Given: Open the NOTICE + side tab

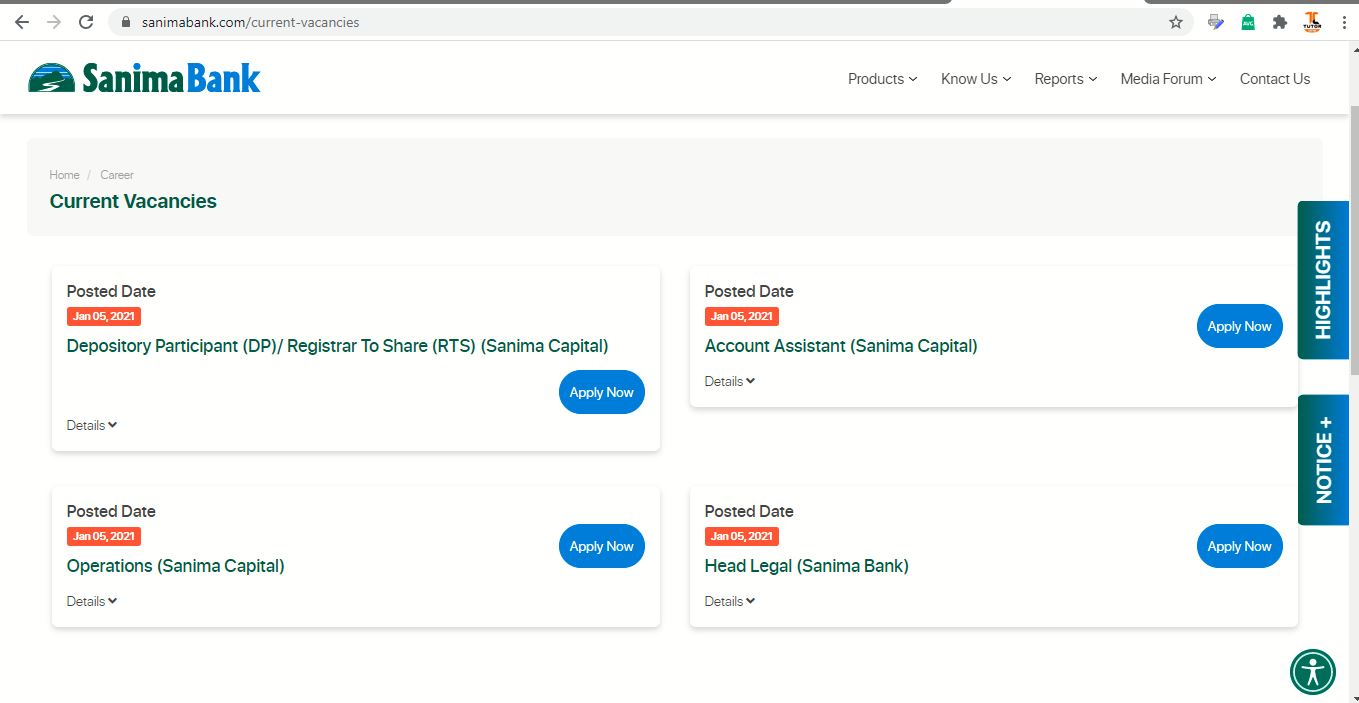Looking at the screenshot, I should [1323, 460].
